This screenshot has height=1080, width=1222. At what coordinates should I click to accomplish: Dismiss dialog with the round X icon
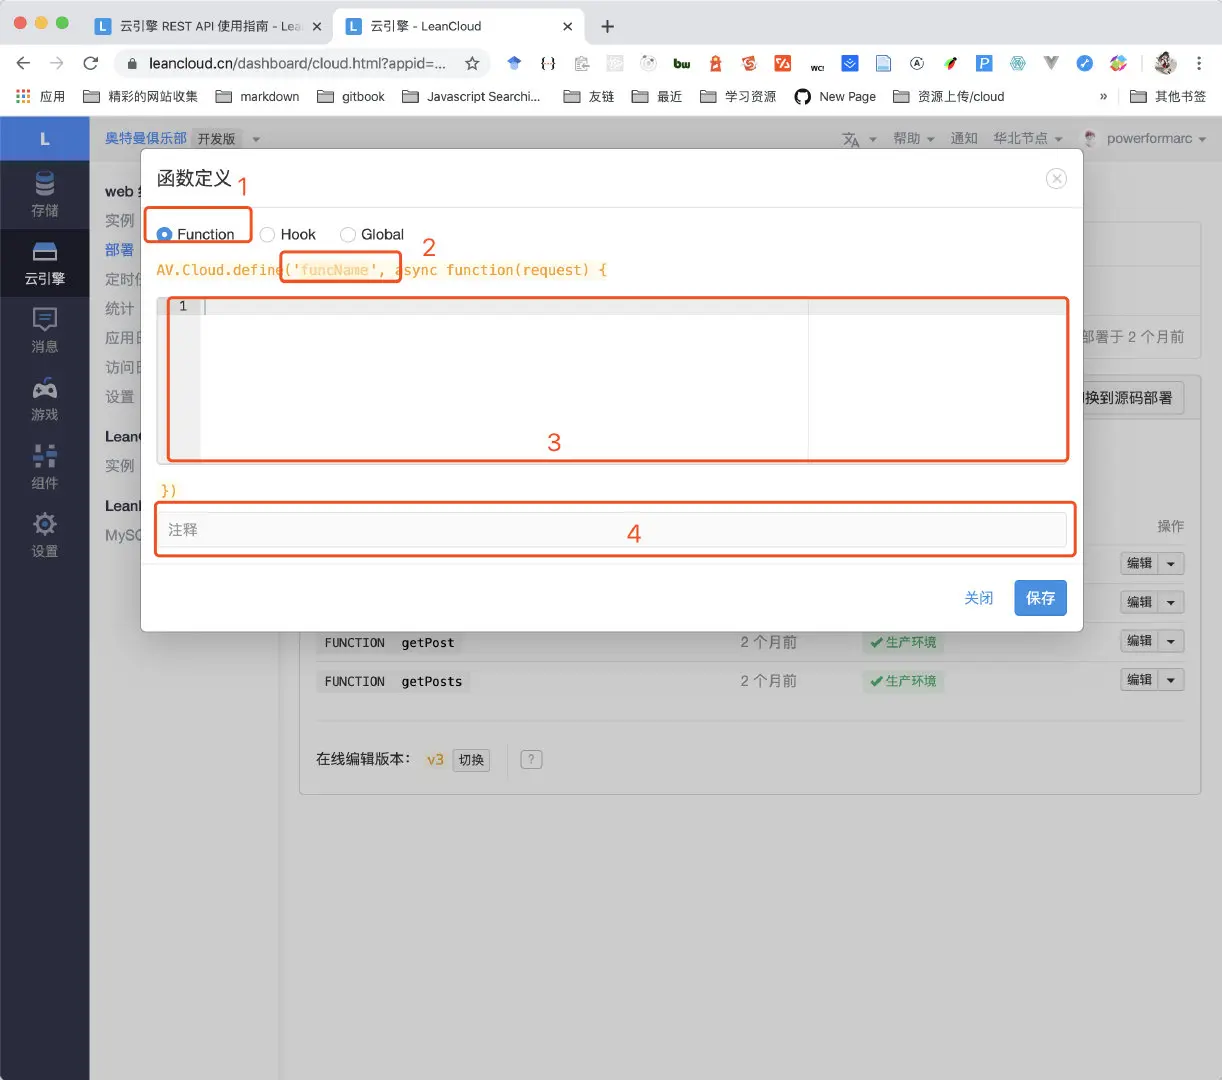(1056, 178)
